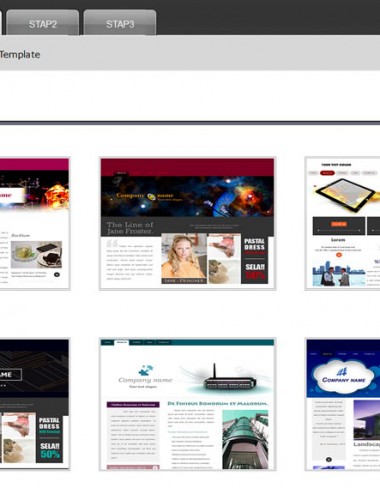The height and width of the screenshot is (488, 380).
Task: Click the yellow planet Company name logo
Action: (x=151, y=197)
